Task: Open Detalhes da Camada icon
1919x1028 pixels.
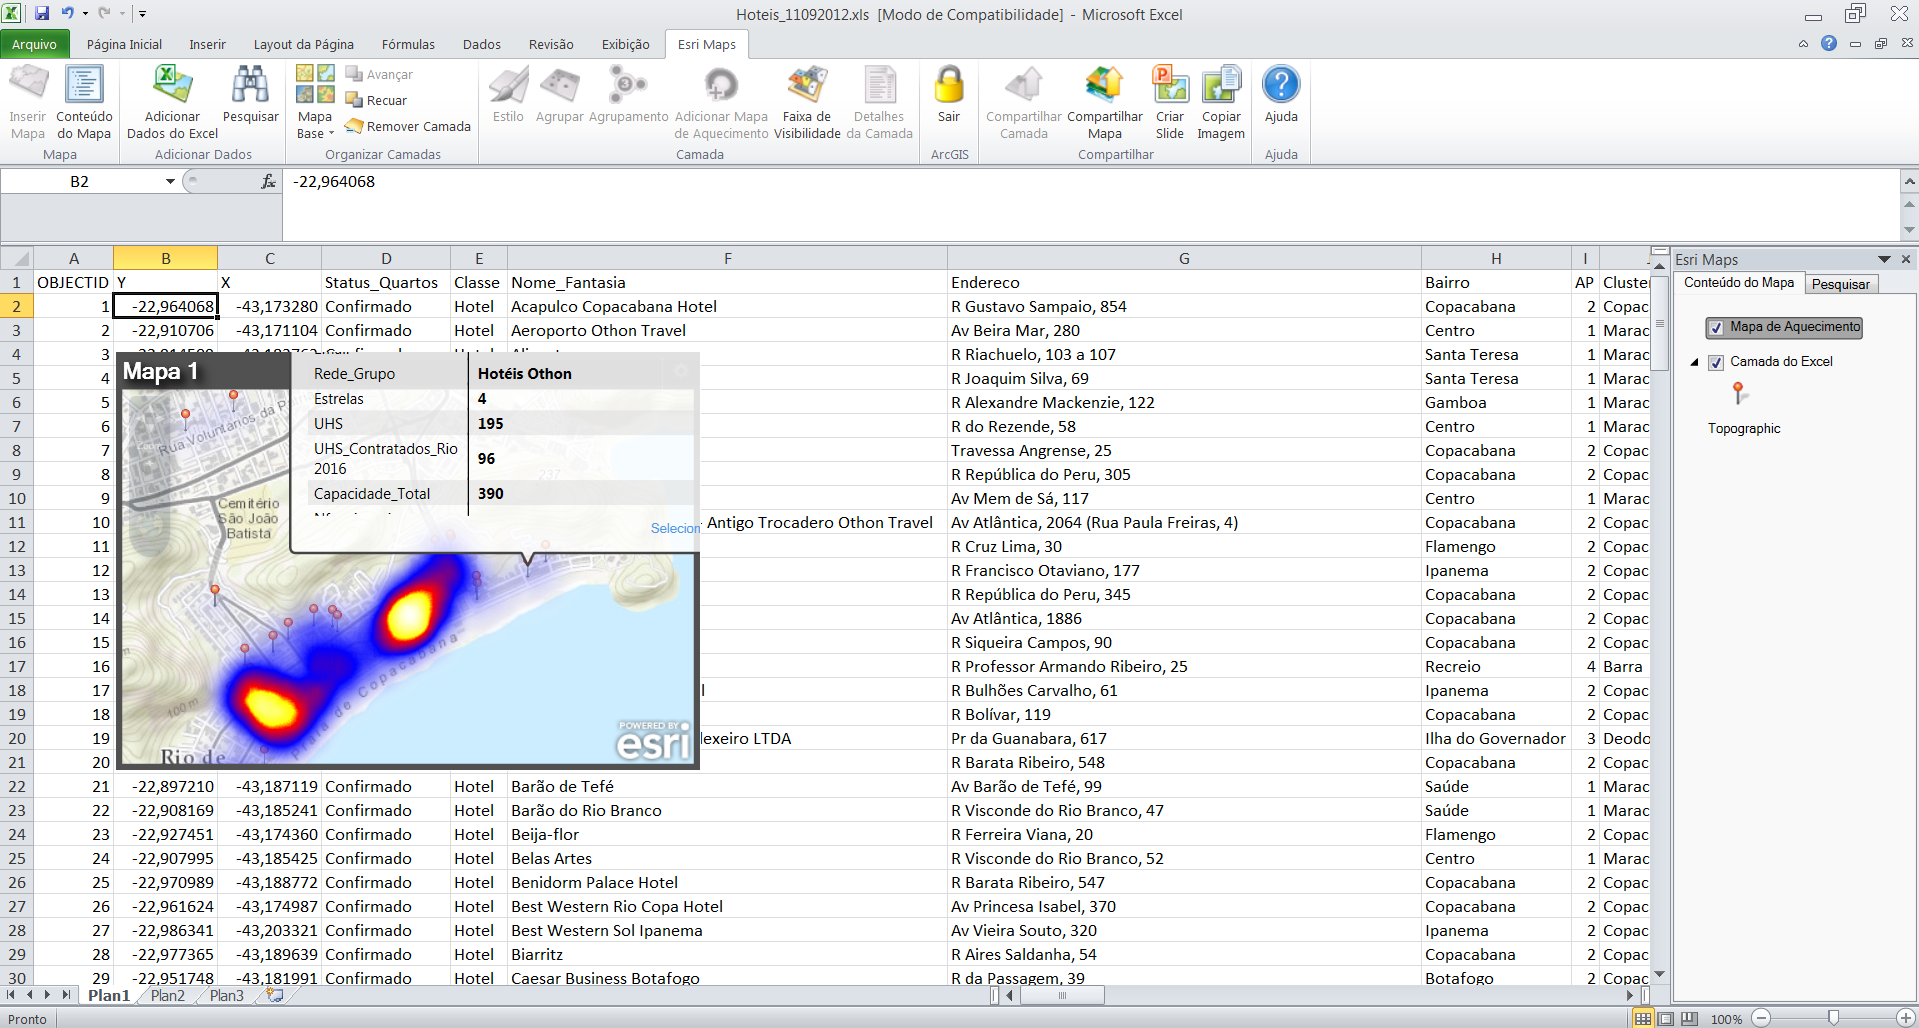Action: tap(879, 102)
